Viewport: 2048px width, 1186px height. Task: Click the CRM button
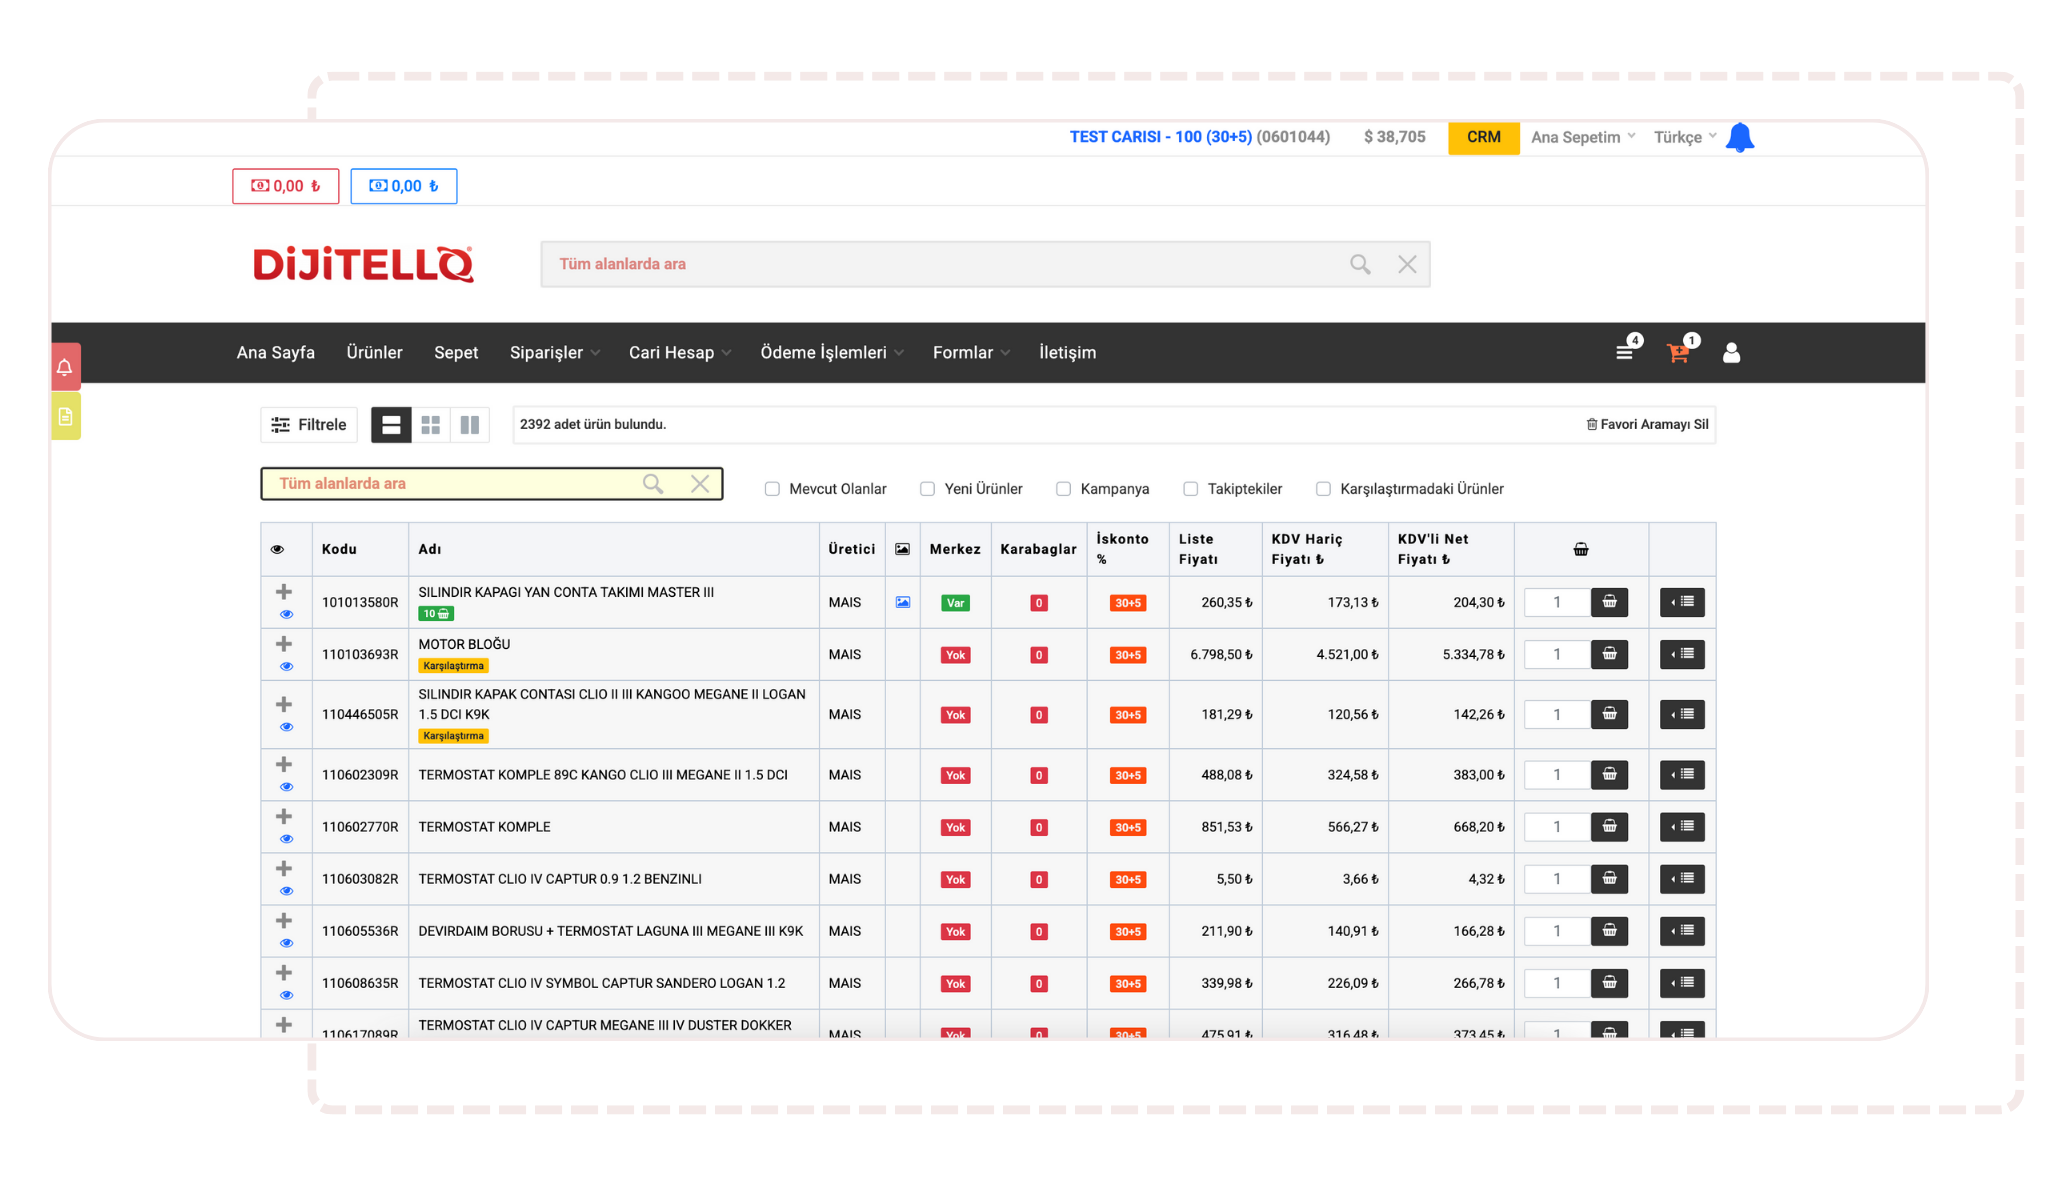(1484, 137)
